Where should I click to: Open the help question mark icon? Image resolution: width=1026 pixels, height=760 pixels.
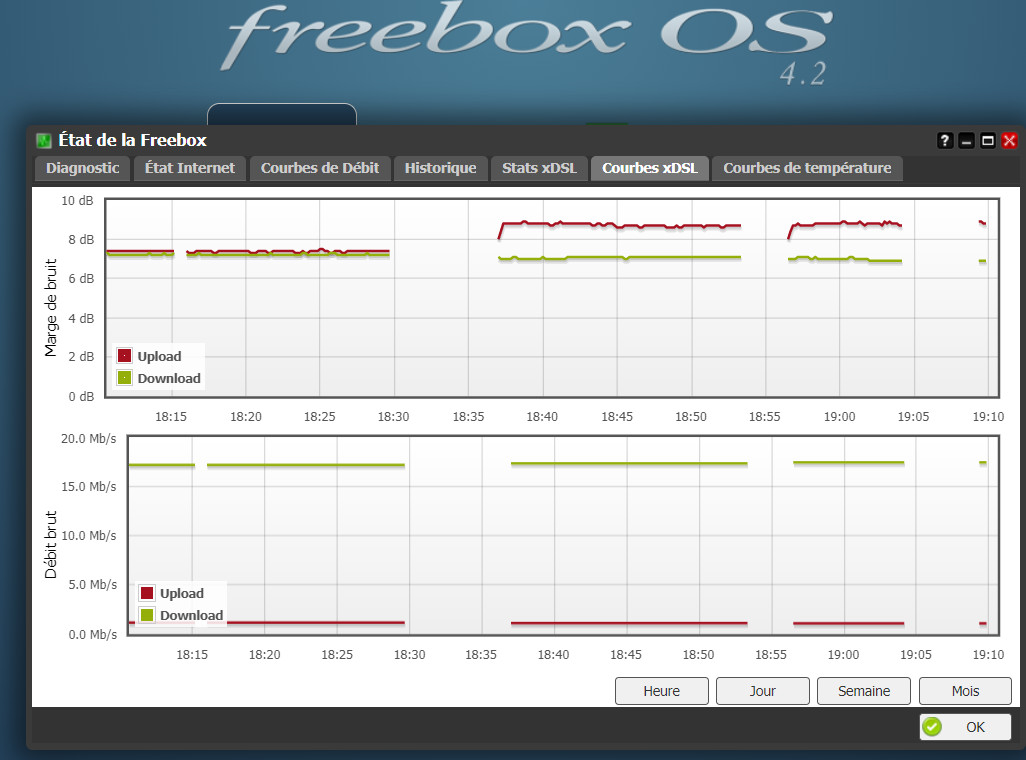coord(944,141)
